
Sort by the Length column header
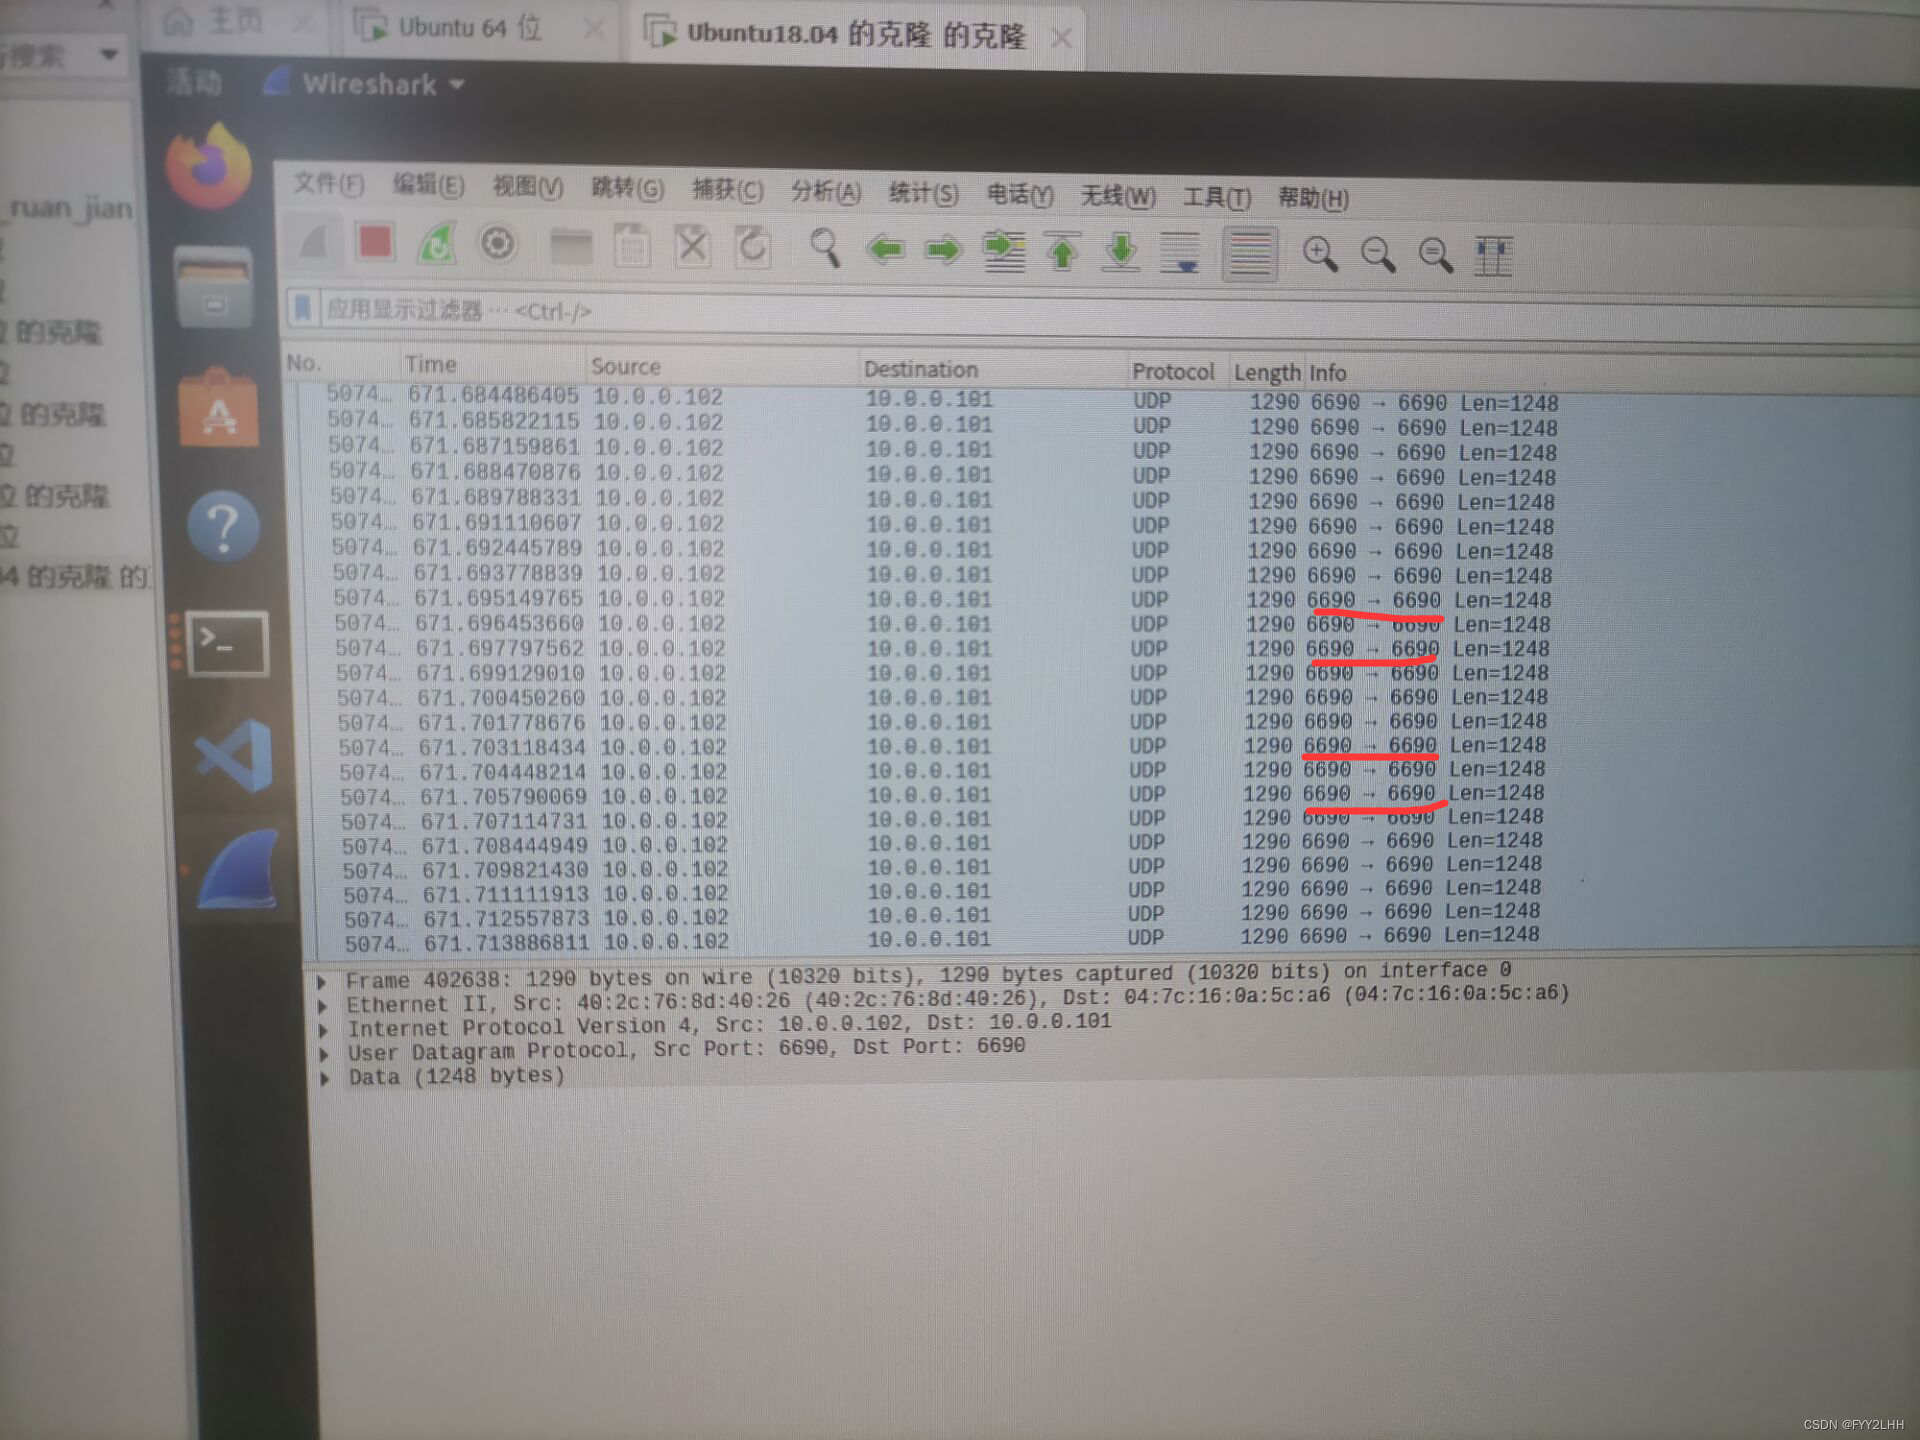[x=1266, y=373]
